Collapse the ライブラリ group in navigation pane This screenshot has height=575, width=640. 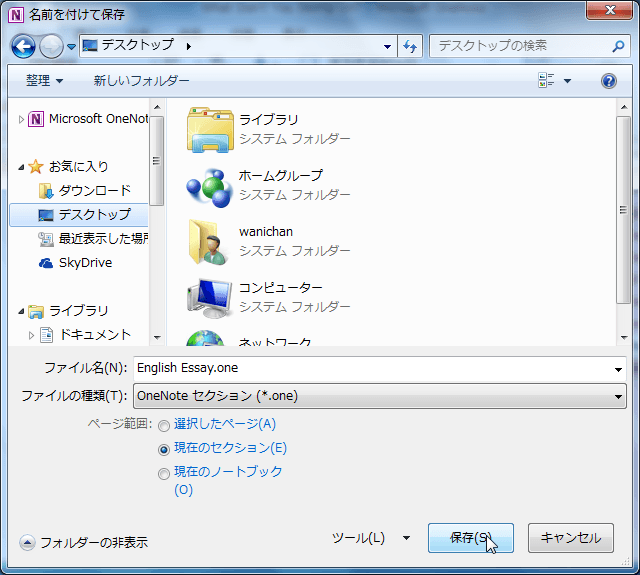click(21, 311)
